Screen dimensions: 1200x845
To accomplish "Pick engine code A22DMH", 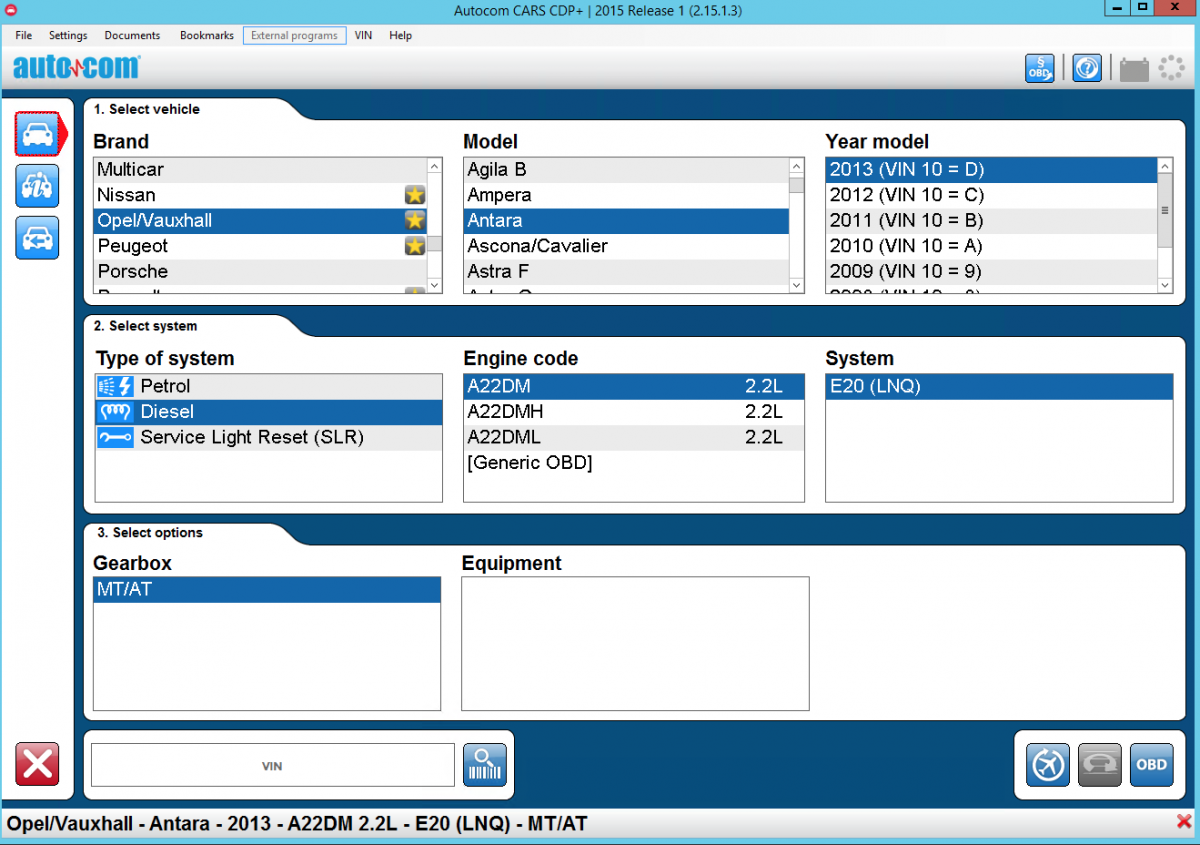I will pyautogui.click(x=634, y=412).
